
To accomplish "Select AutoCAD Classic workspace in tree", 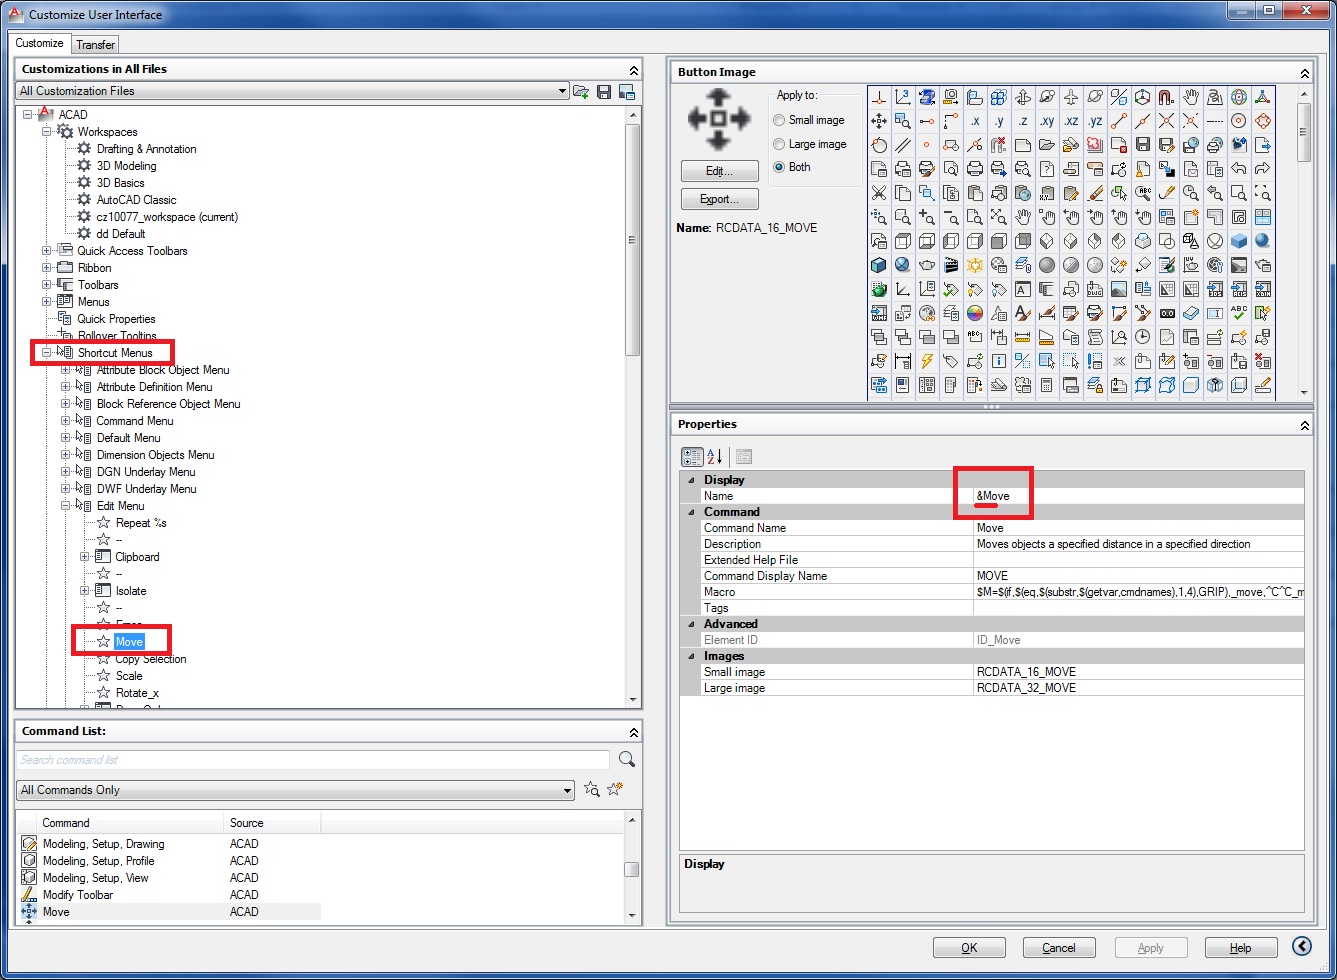I will click(136, 200).
